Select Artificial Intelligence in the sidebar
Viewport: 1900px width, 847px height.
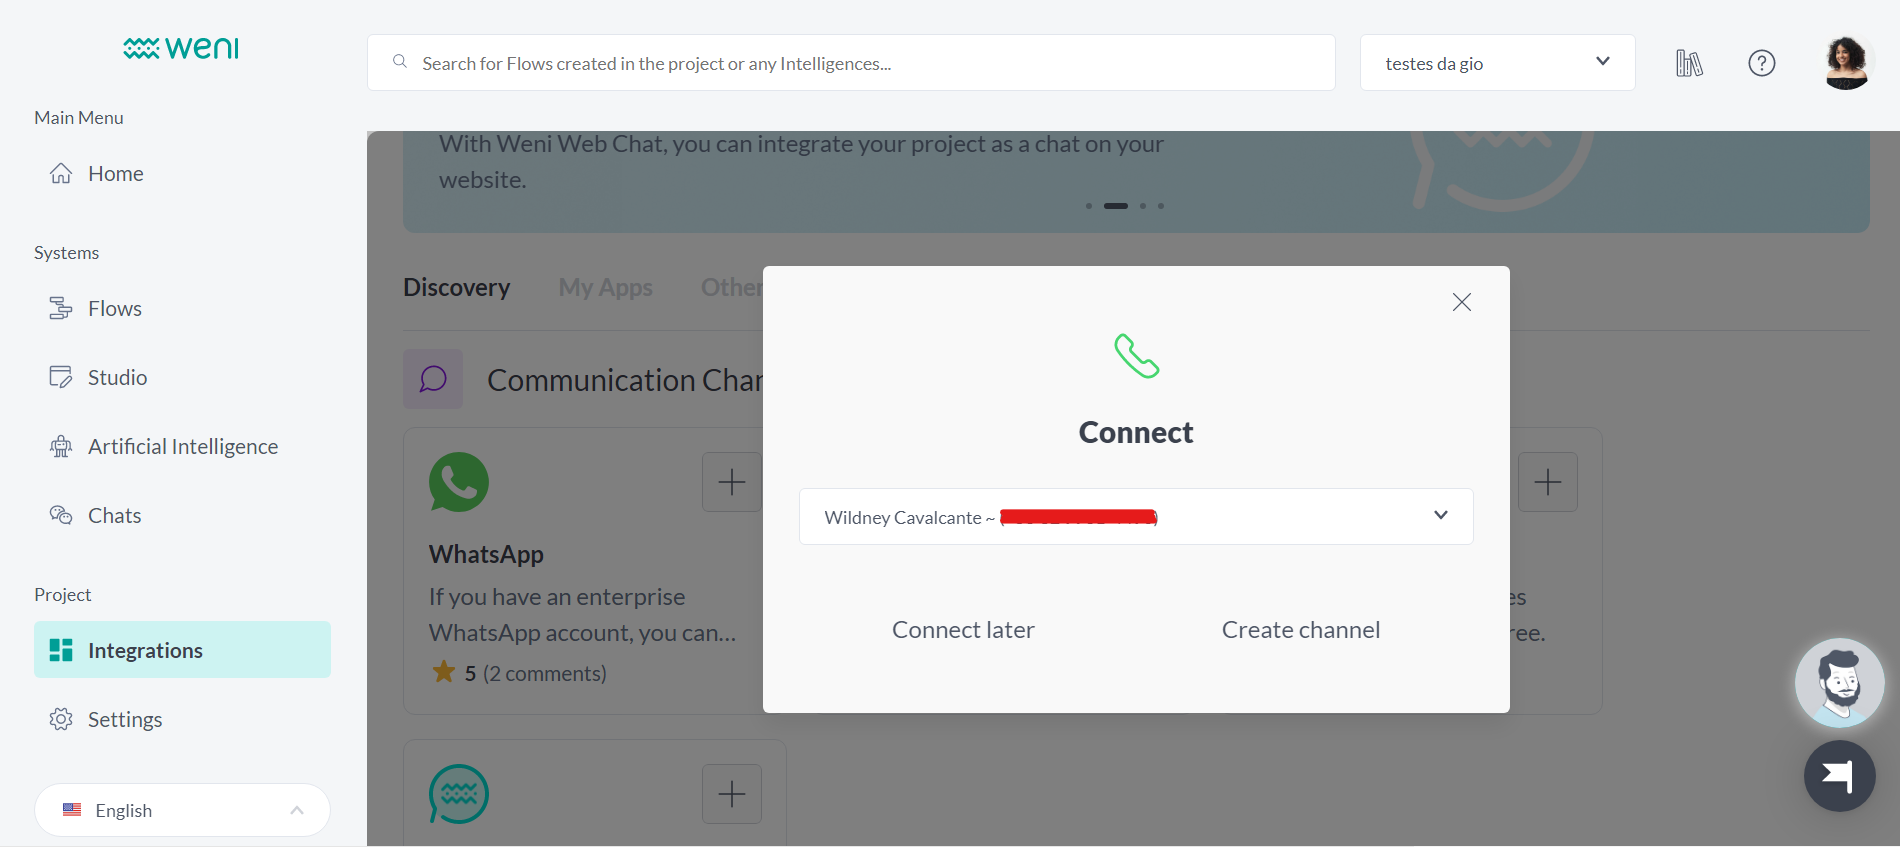click(182, 446)
